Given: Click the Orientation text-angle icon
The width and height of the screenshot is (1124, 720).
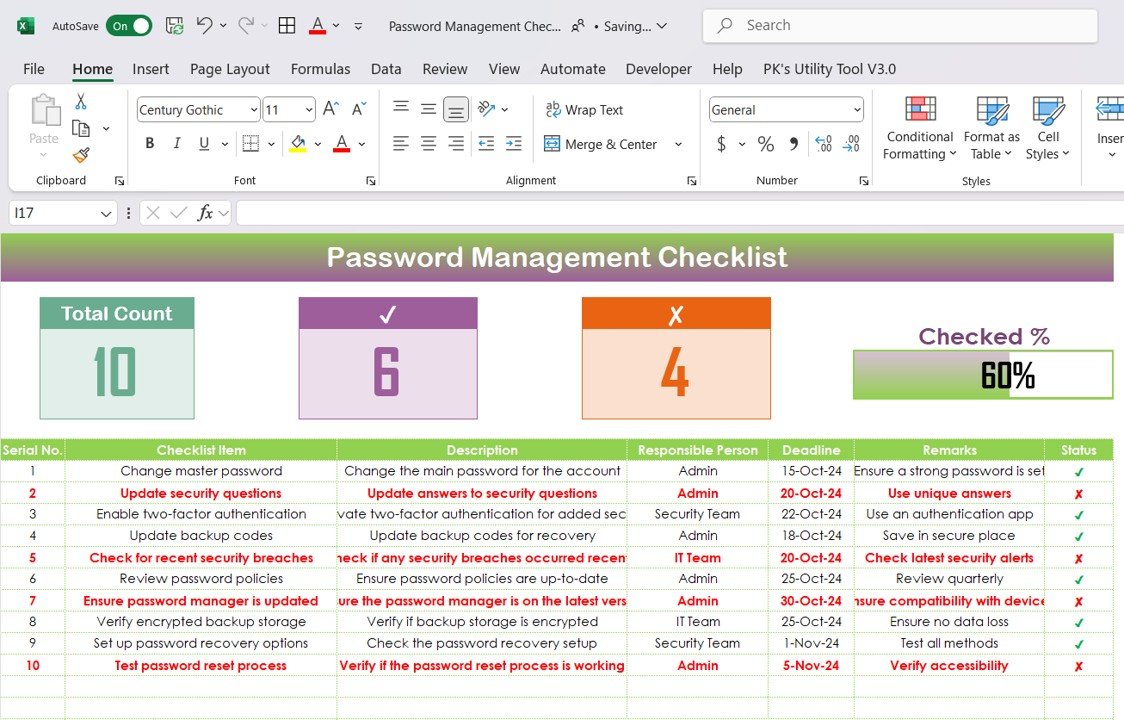Looking at the screenshot, I should click(x=487, y=109).
